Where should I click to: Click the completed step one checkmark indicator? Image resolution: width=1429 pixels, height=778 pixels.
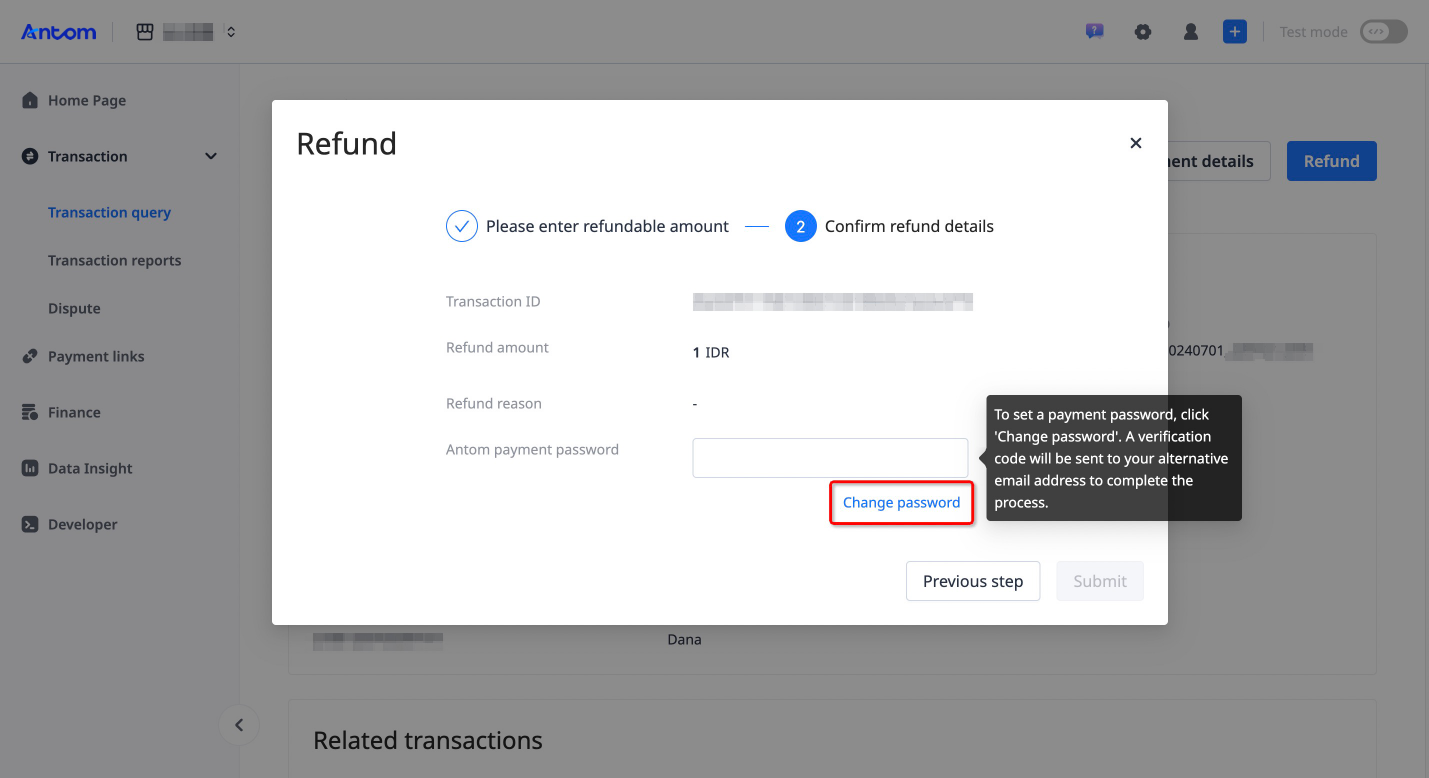461,226
